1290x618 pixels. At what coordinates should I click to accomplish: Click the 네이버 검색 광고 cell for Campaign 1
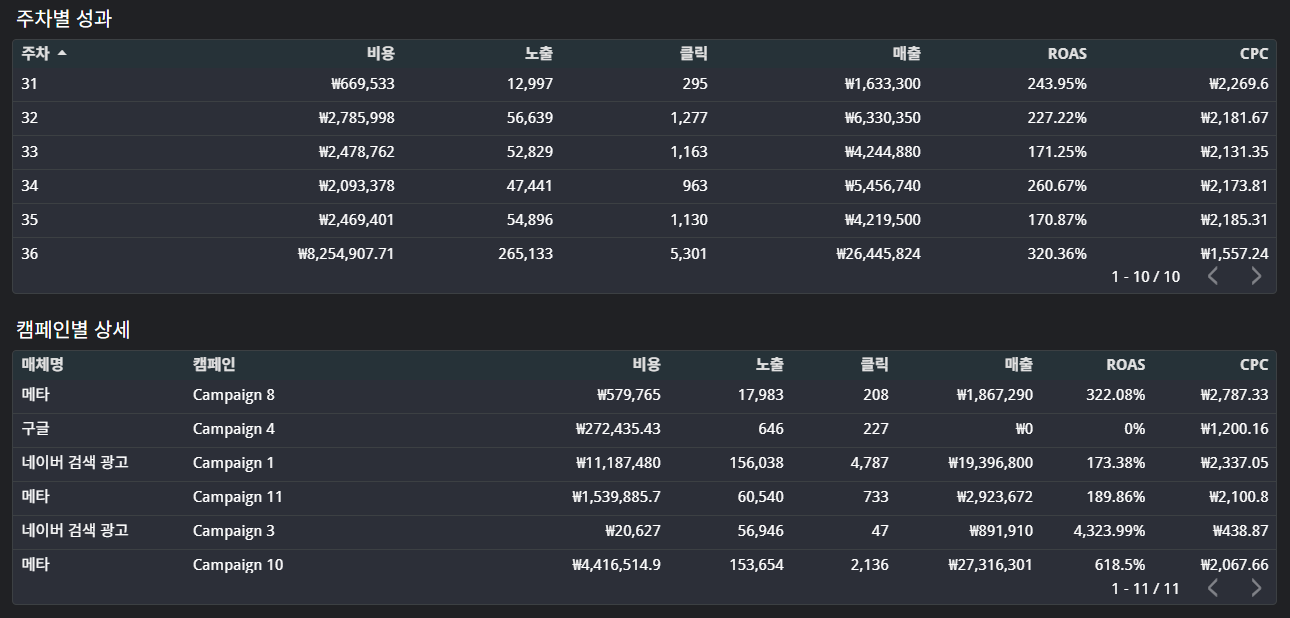pyautogui.click(x=75, y=463)
